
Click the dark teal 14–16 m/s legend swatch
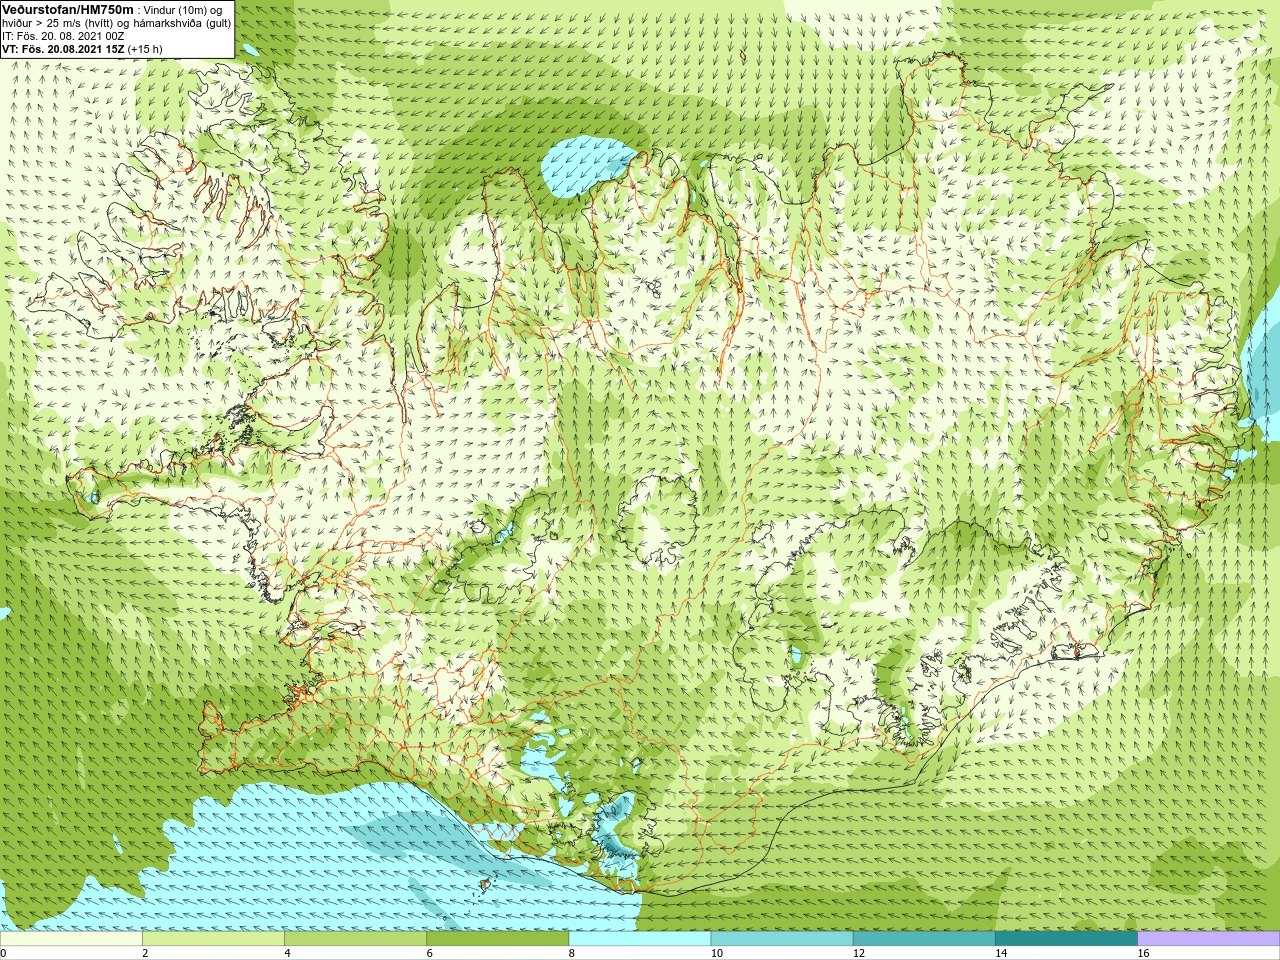(1066, 939)
